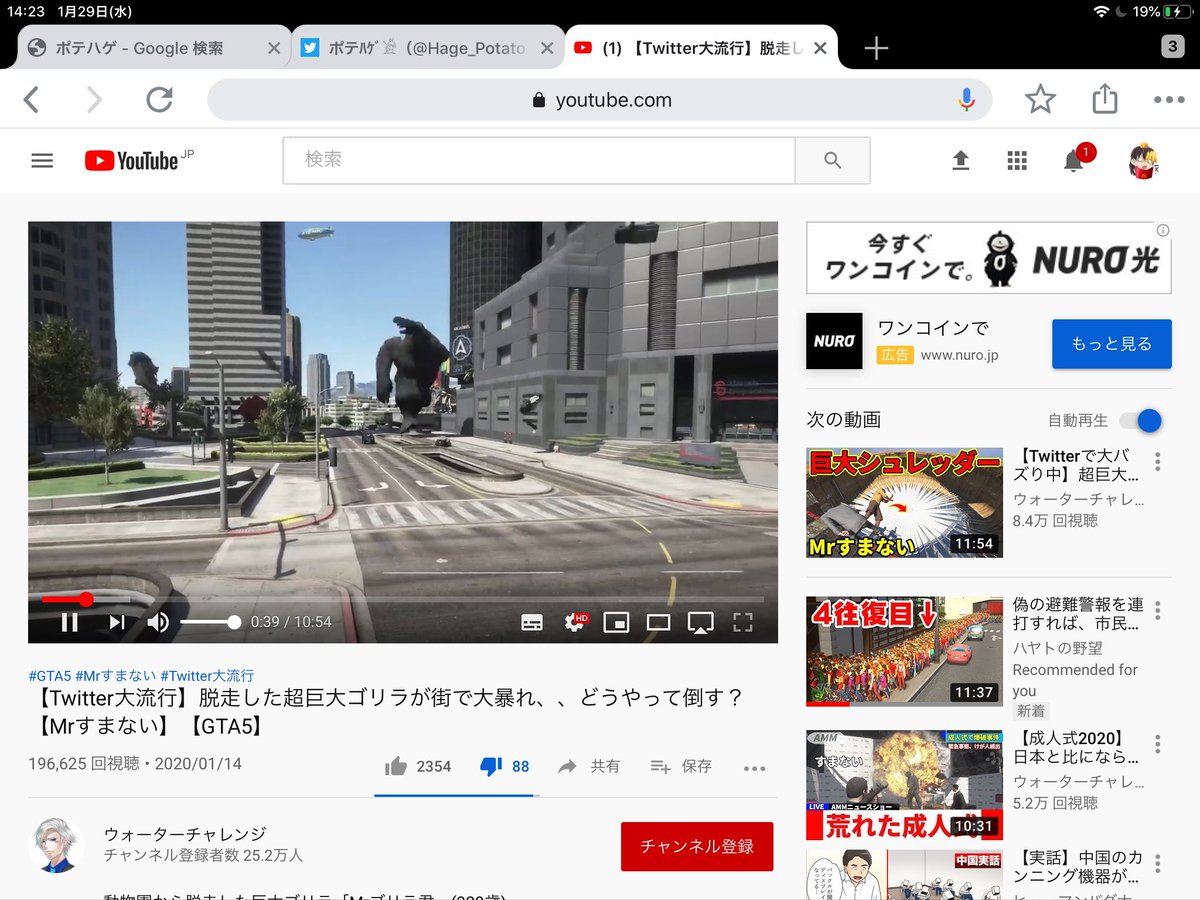Open 偽の避難警報を連打すれば video title
The image size is (1200, 900).
coord(1078,615)
